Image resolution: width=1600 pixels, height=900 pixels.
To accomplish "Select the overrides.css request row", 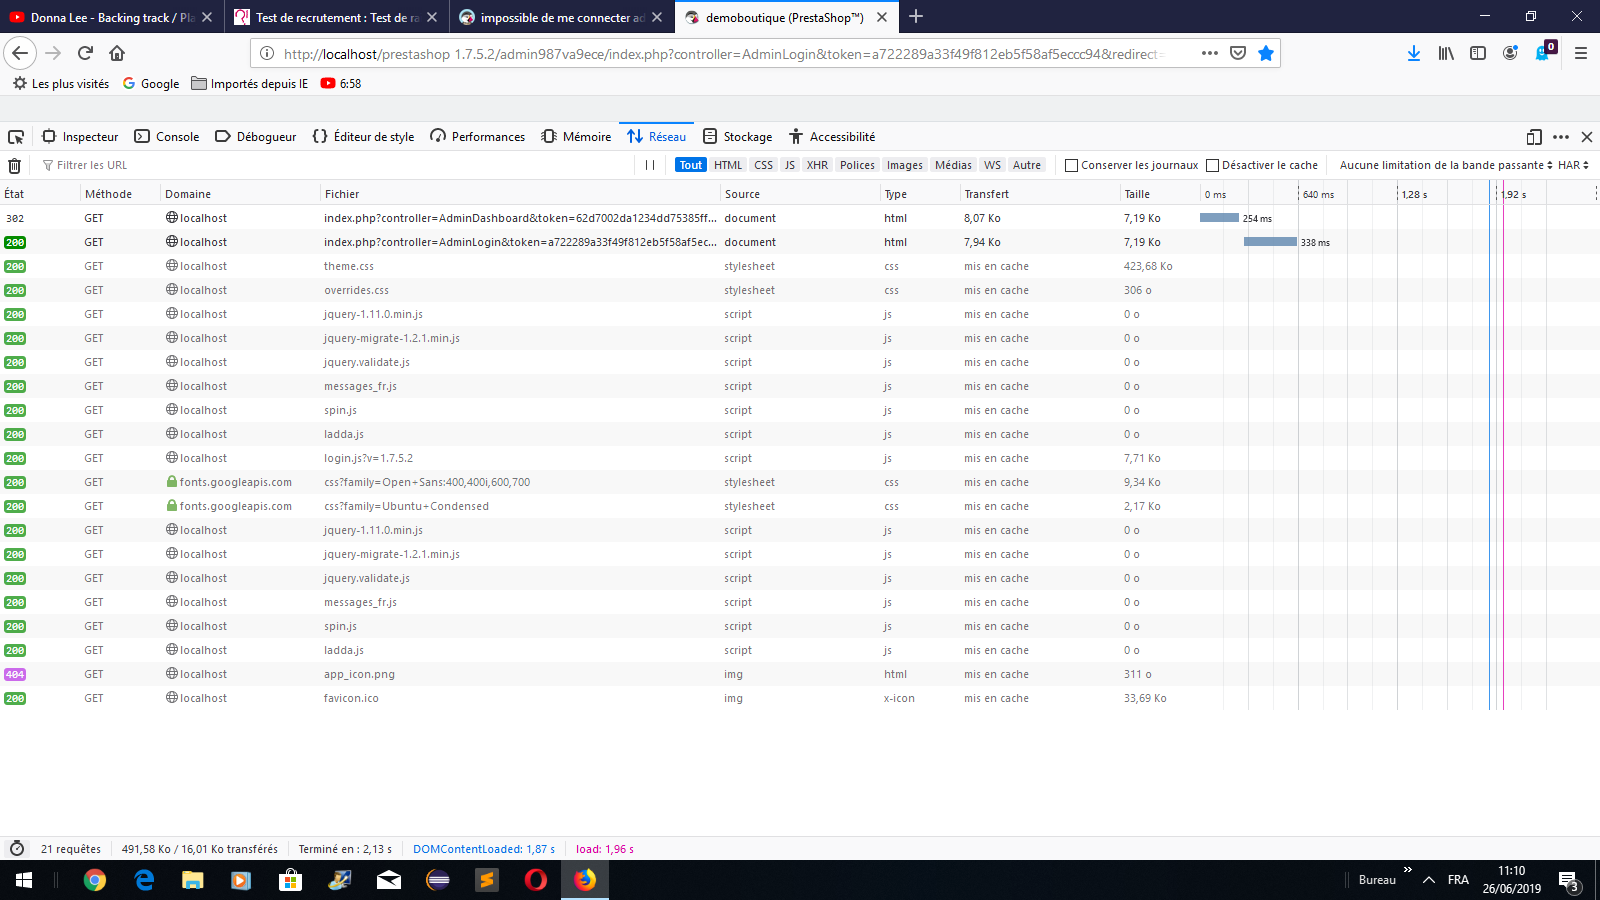I will (x=800, y=290).
